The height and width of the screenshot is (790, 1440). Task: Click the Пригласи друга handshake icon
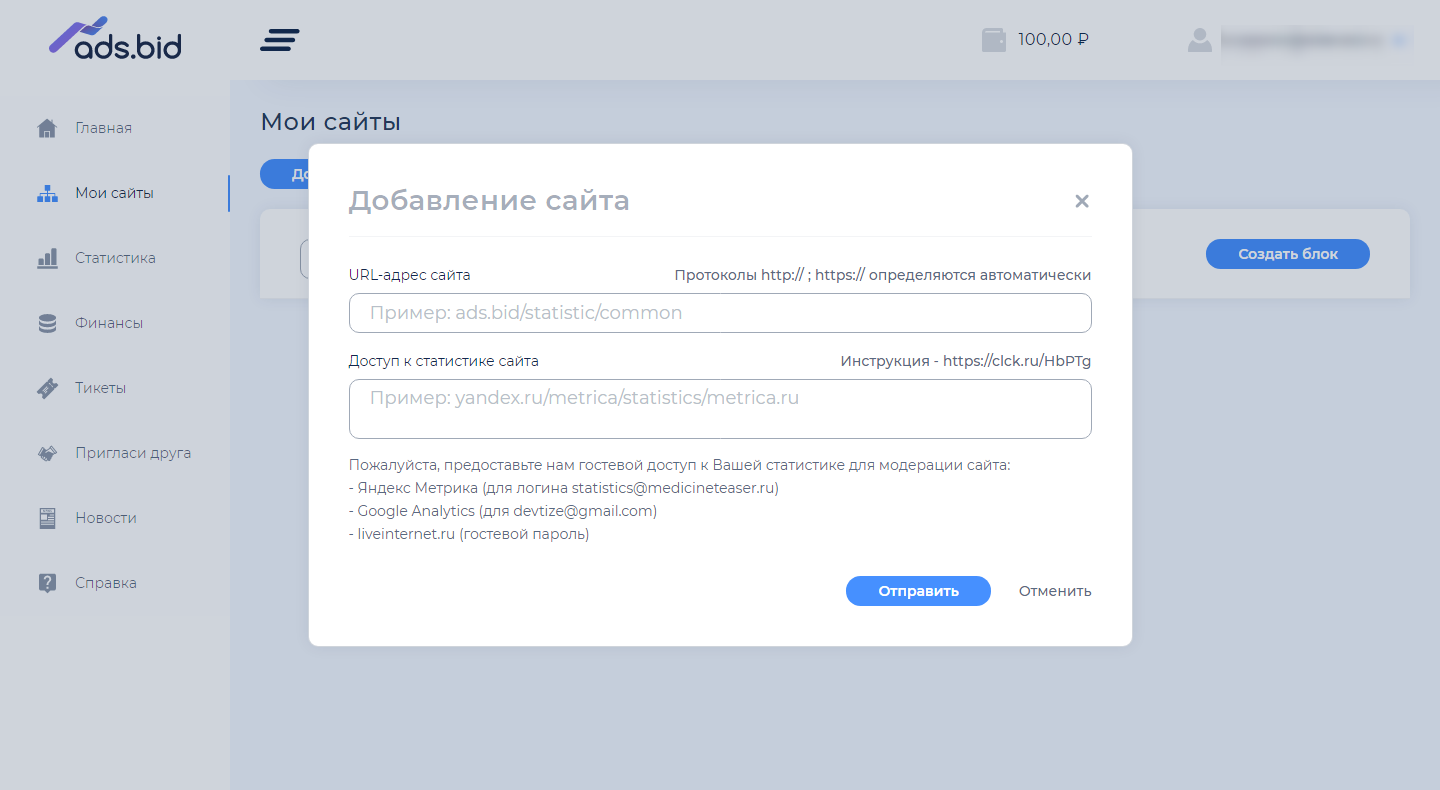tap(47, 452)
